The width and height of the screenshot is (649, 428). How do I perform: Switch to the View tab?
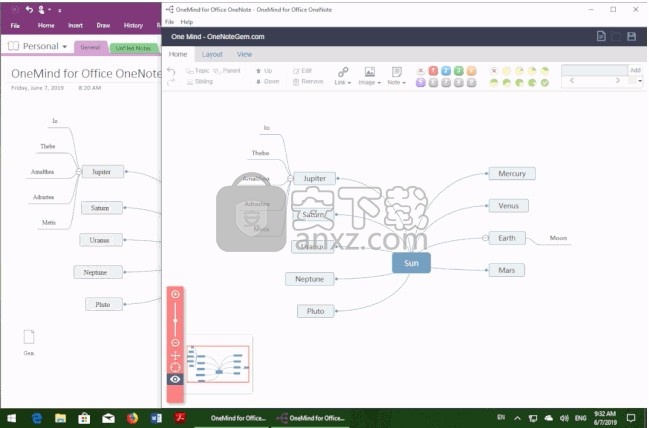click(x=244, y=54)
